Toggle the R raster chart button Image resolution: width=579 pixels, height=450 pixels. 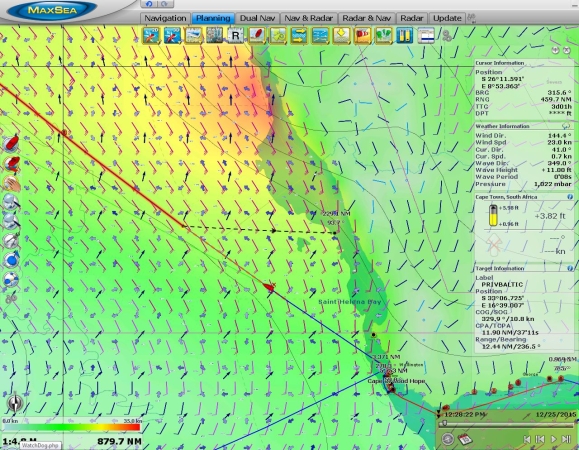point(235,36)
